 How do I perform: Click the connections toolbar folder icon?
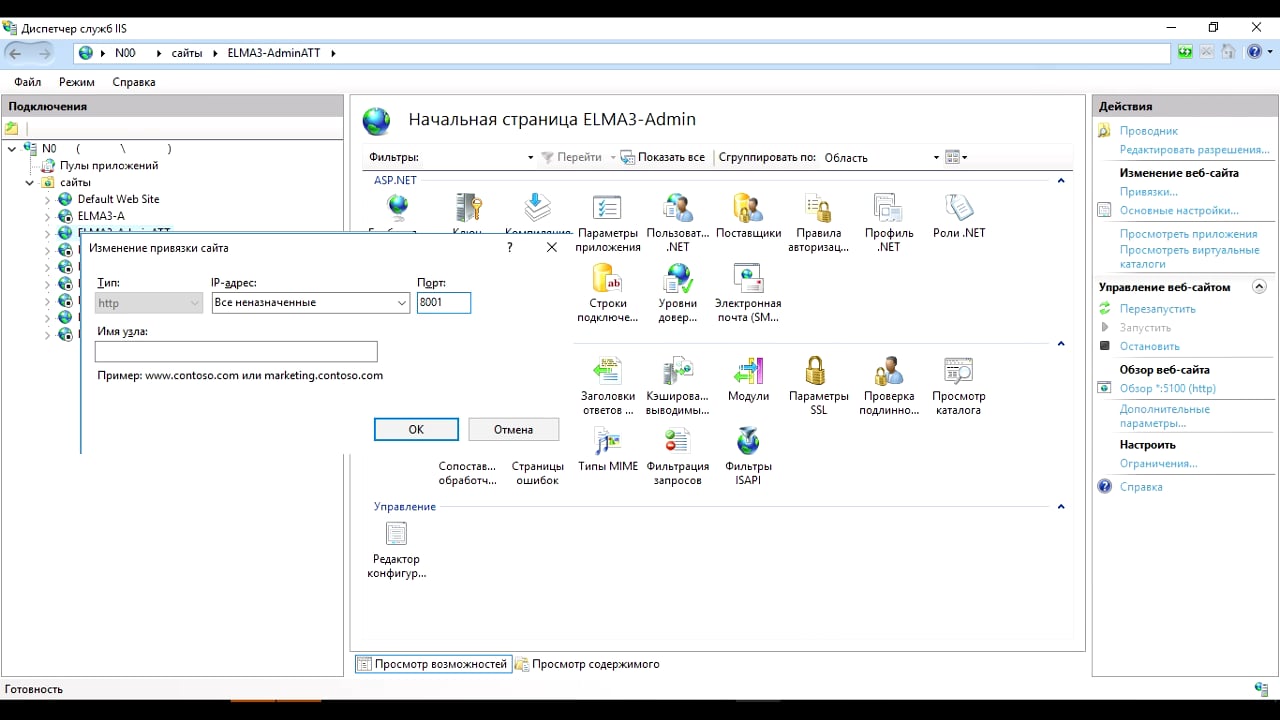click(x=11, y=128)
